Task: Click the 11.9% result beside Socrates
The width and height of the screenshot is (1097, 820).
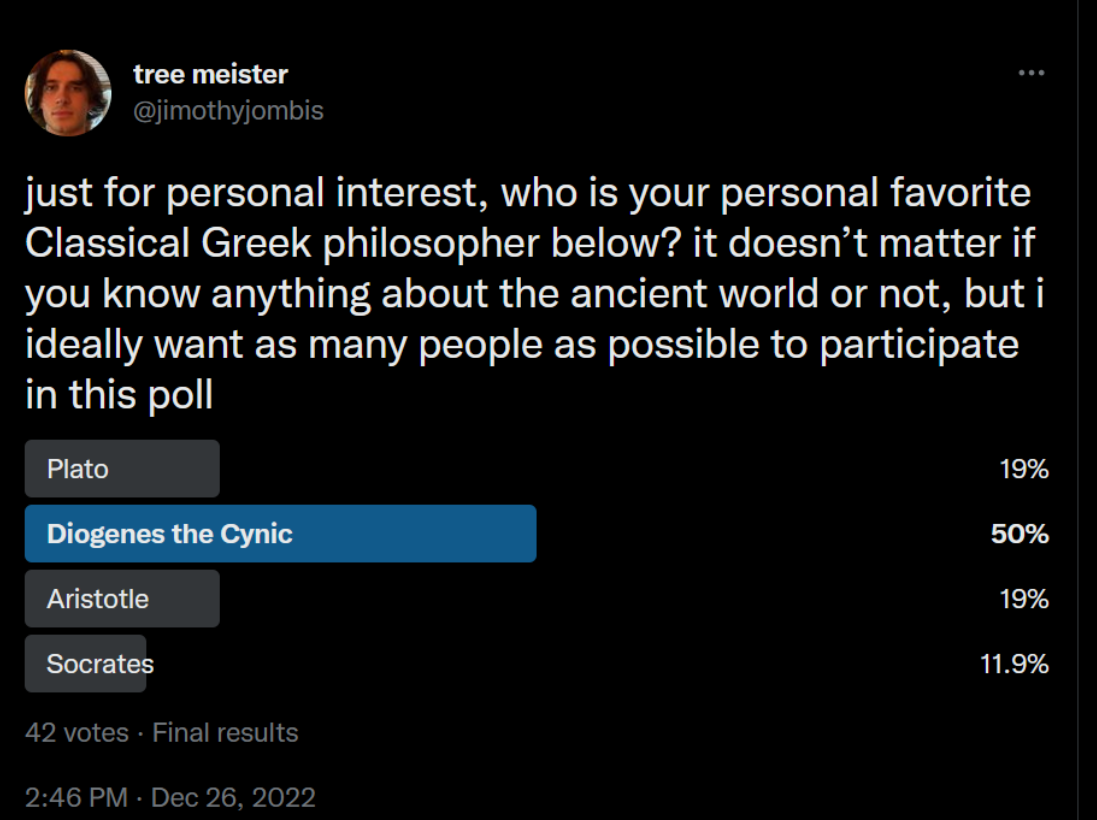Action: coord(1014,664)
